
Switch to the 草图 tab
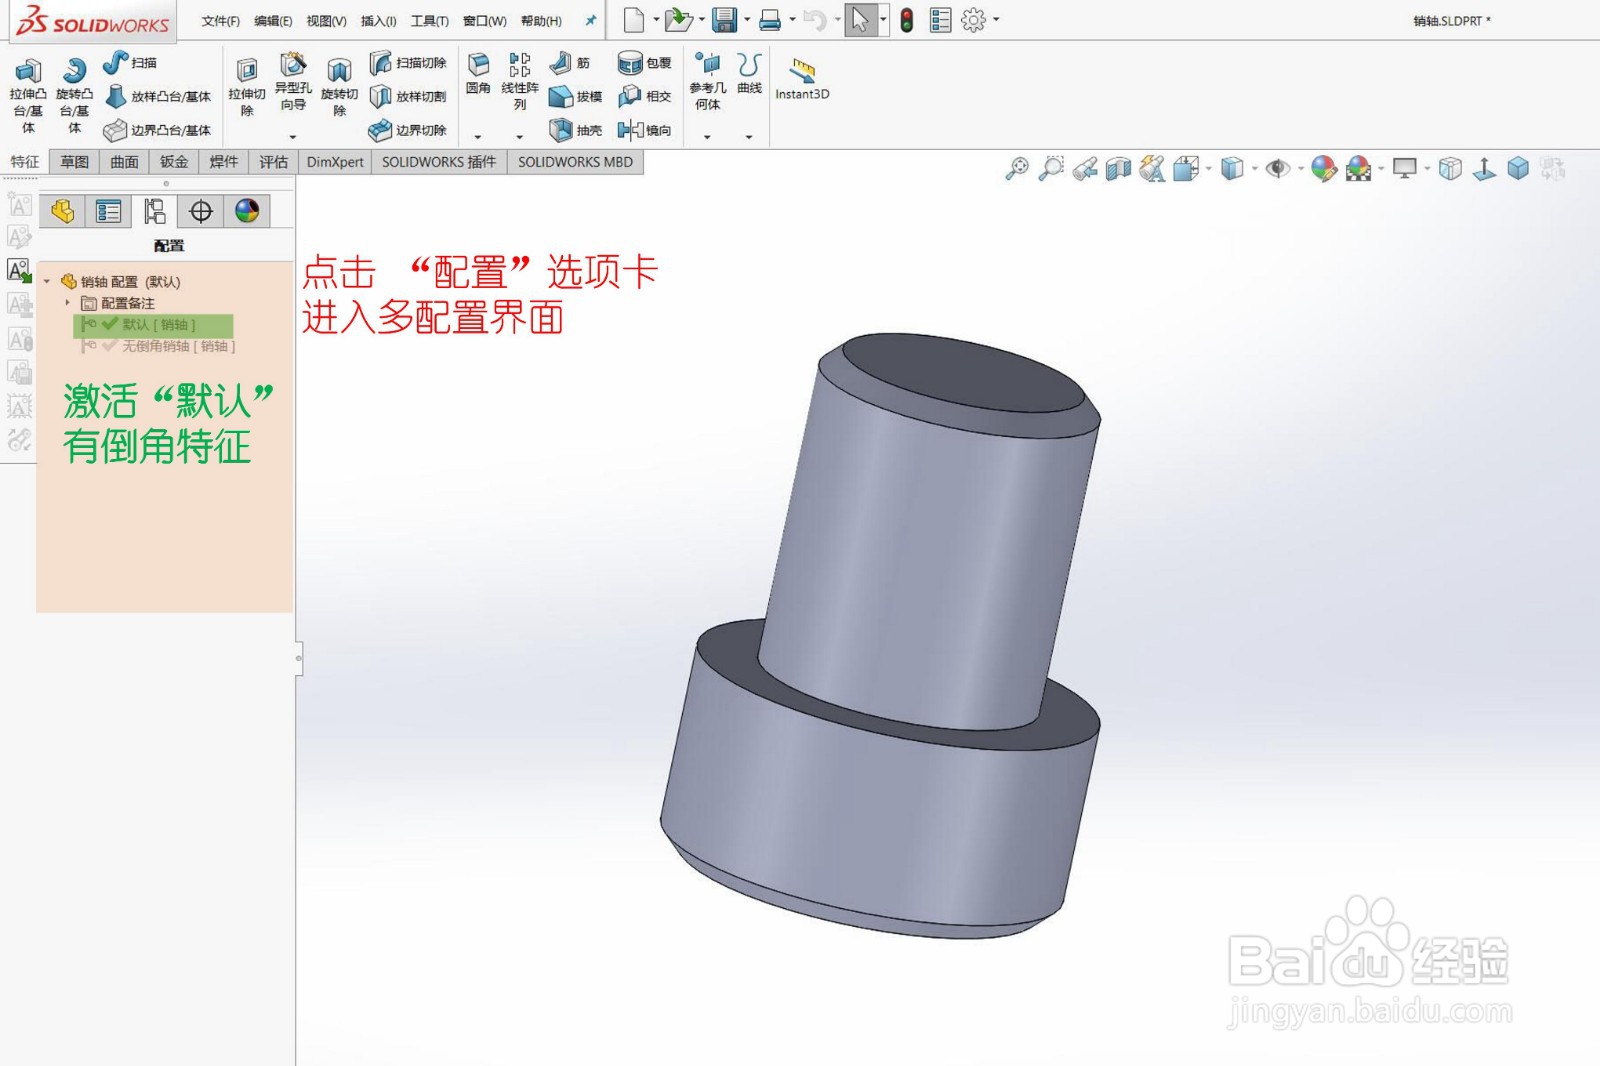pyautogui.click(x=75, y=162)
